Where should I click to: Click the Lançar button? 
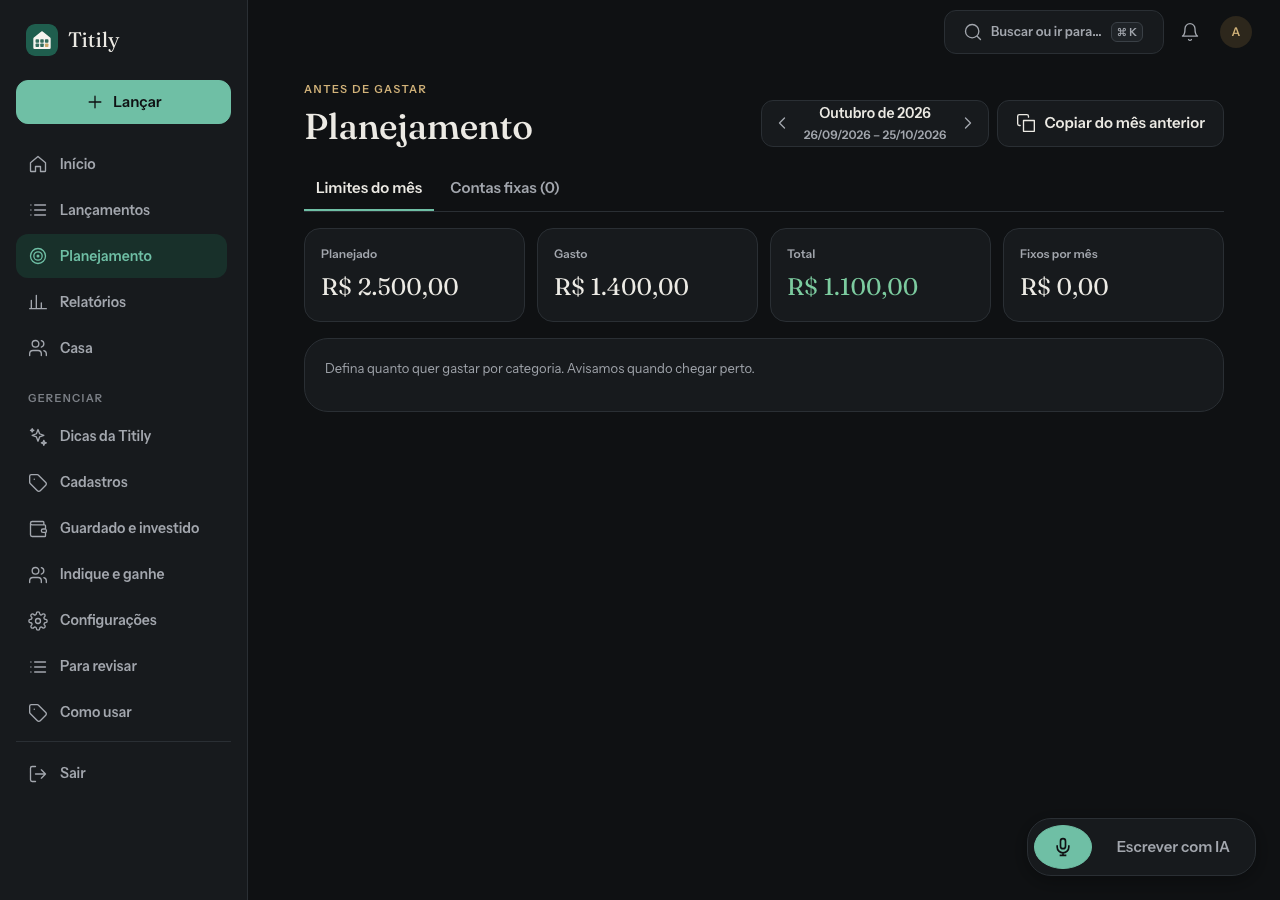click(123, 102)
